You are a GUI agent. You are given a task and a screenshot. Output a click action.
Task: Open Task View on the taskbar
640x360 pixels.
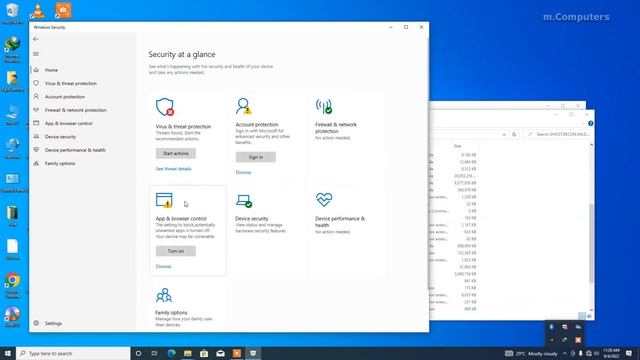coord(154,353)
